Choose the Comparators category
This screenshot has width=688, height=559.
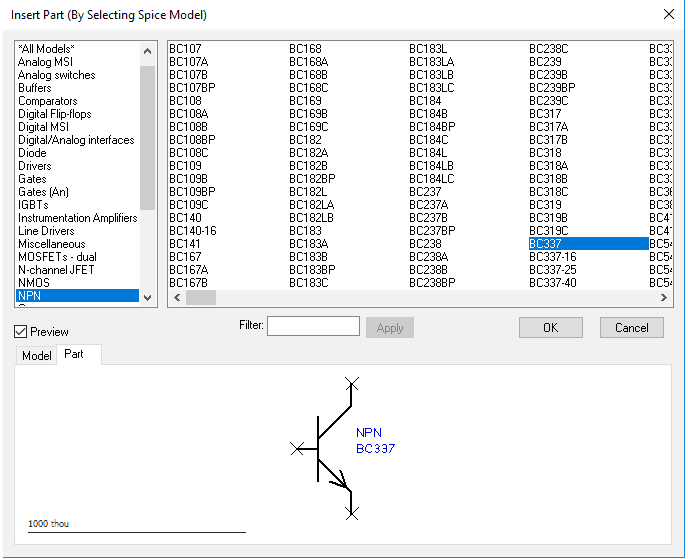click(47, 101)
